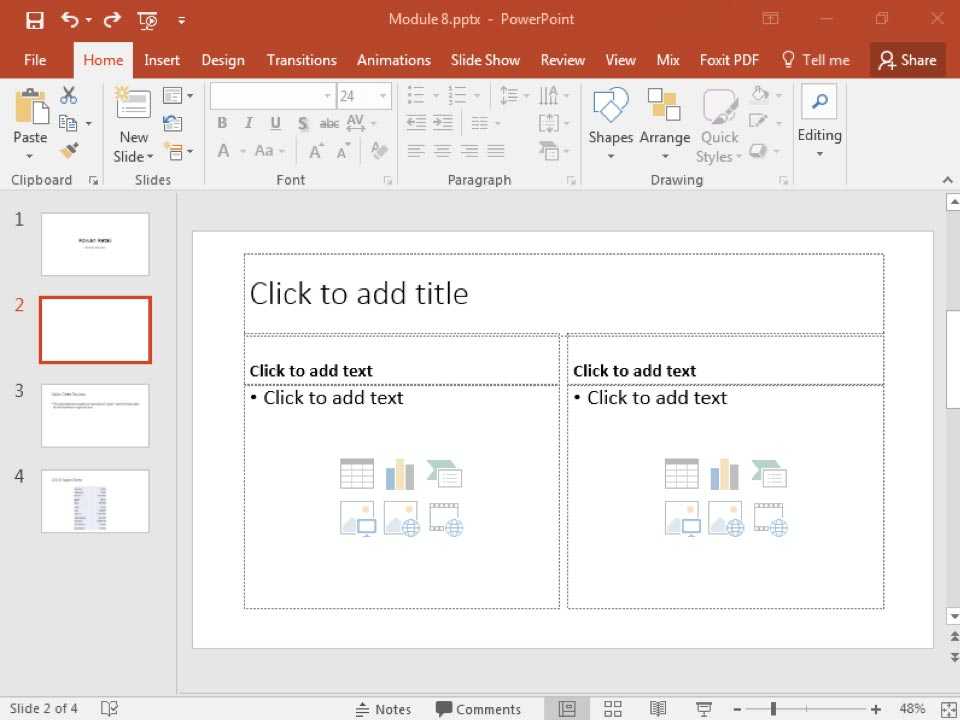960x720 pixels.
Task: Toggle Bold formatting
Action: pyautogui.click(x=222, y=123)
